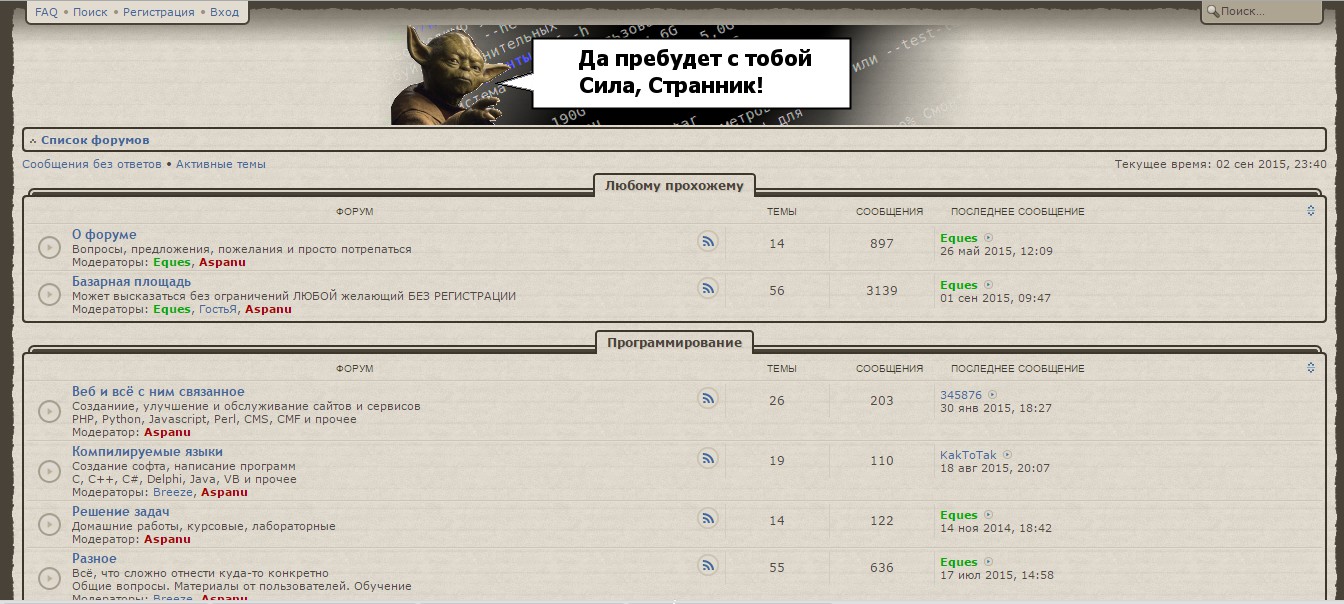The height and width of the screenshot is (604, 1344).
Task: Click the search magnifier icon
Action: 1213,12
